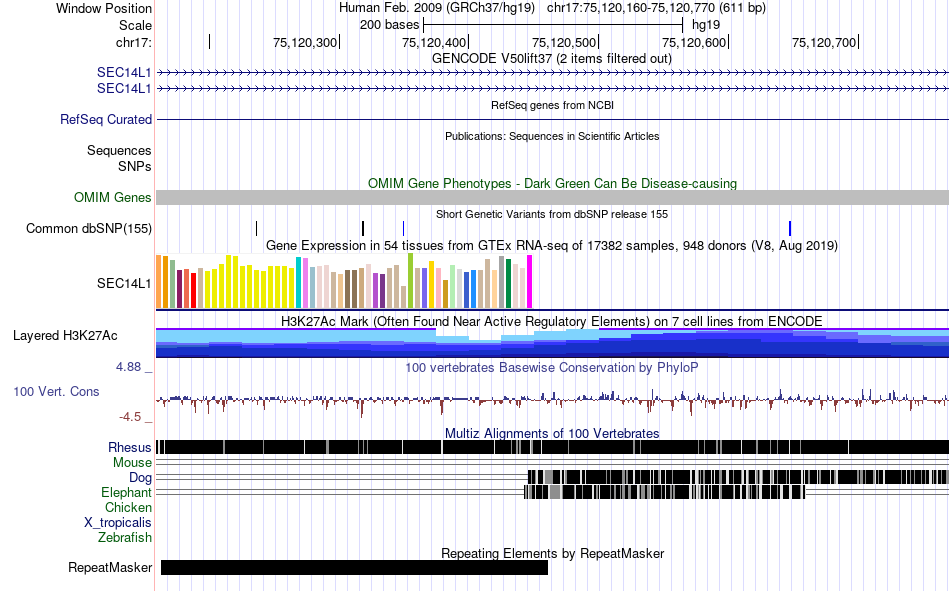Click the PhyloP minimum value -4.5
Image resolution: width=950 pixels, height=591 pixels.
point(130,416)
